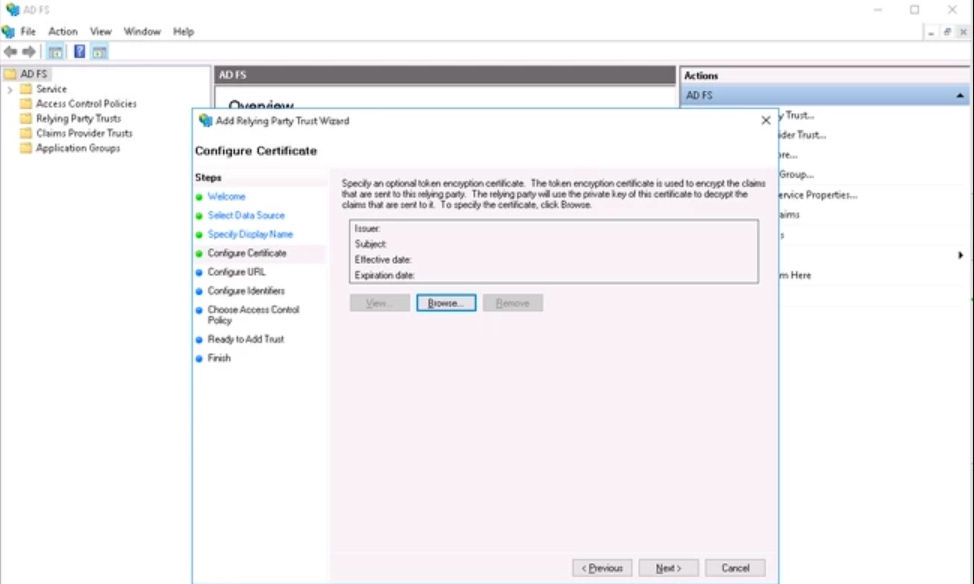Go back with the Previous button

pos(602,568)
